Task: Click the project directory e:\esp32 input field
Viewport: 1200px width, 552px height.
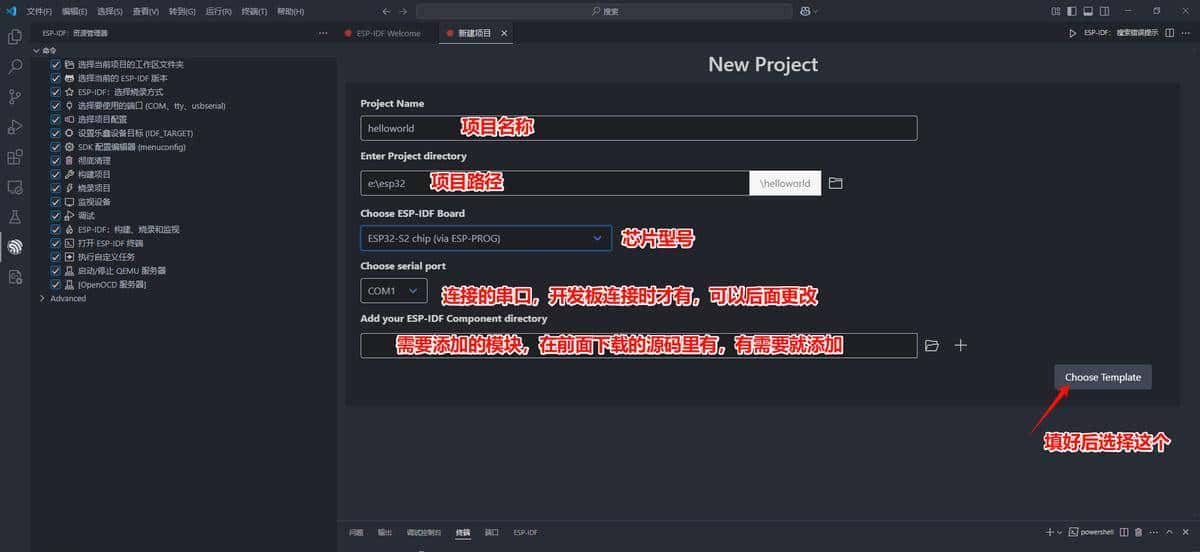Action: coord(555,183)
